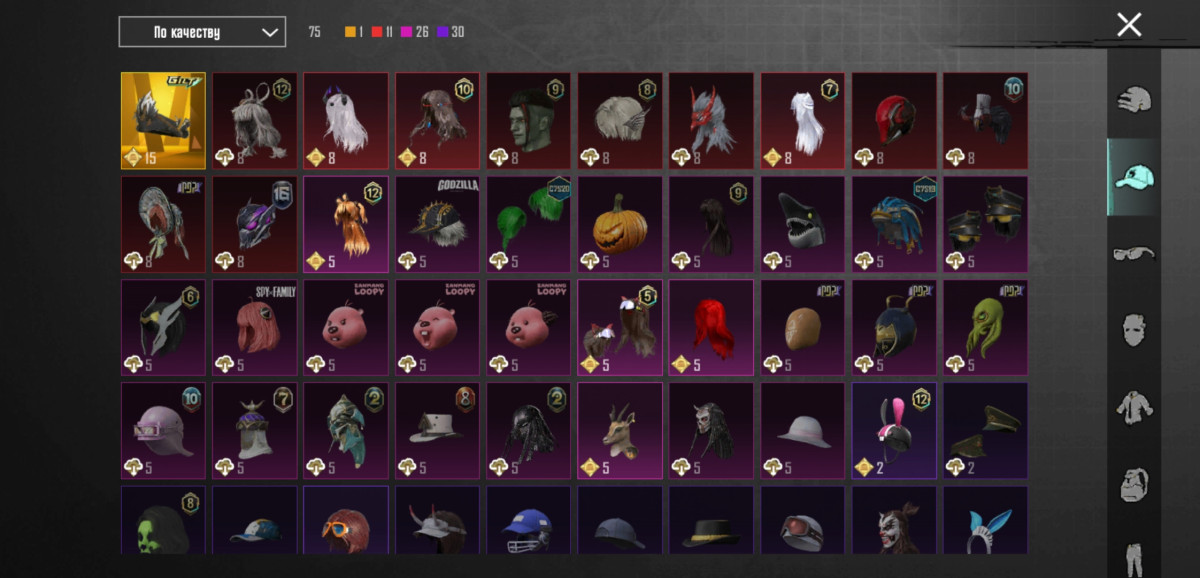Filter by purple quality count 30

(x=450, y=32)
